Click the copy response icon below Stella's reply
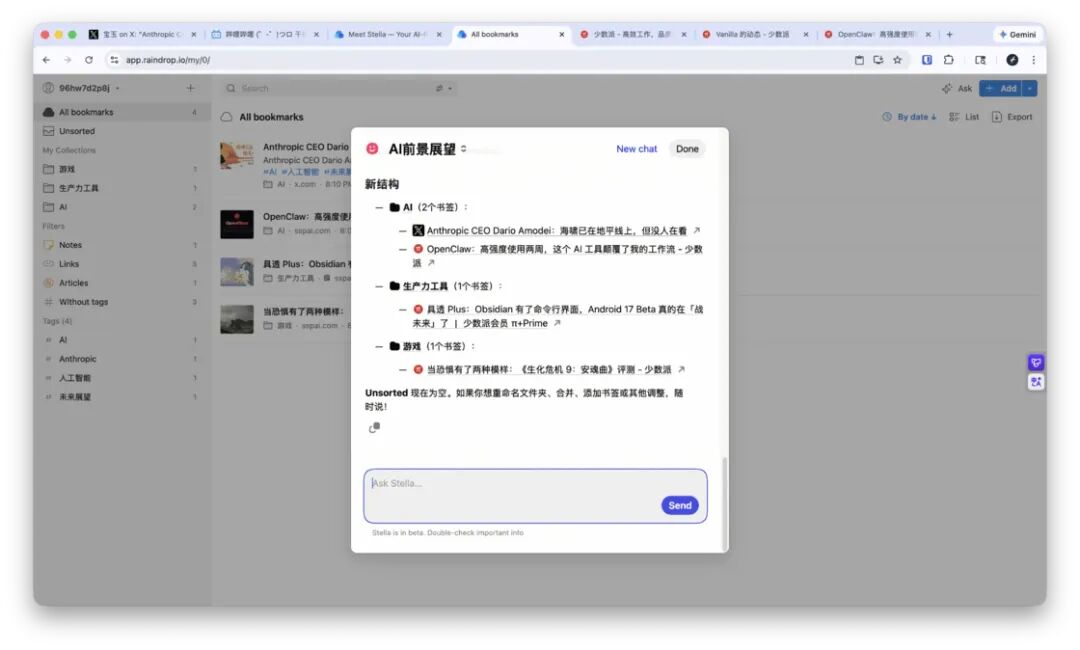1080x650 pixels. pos(374,428)
